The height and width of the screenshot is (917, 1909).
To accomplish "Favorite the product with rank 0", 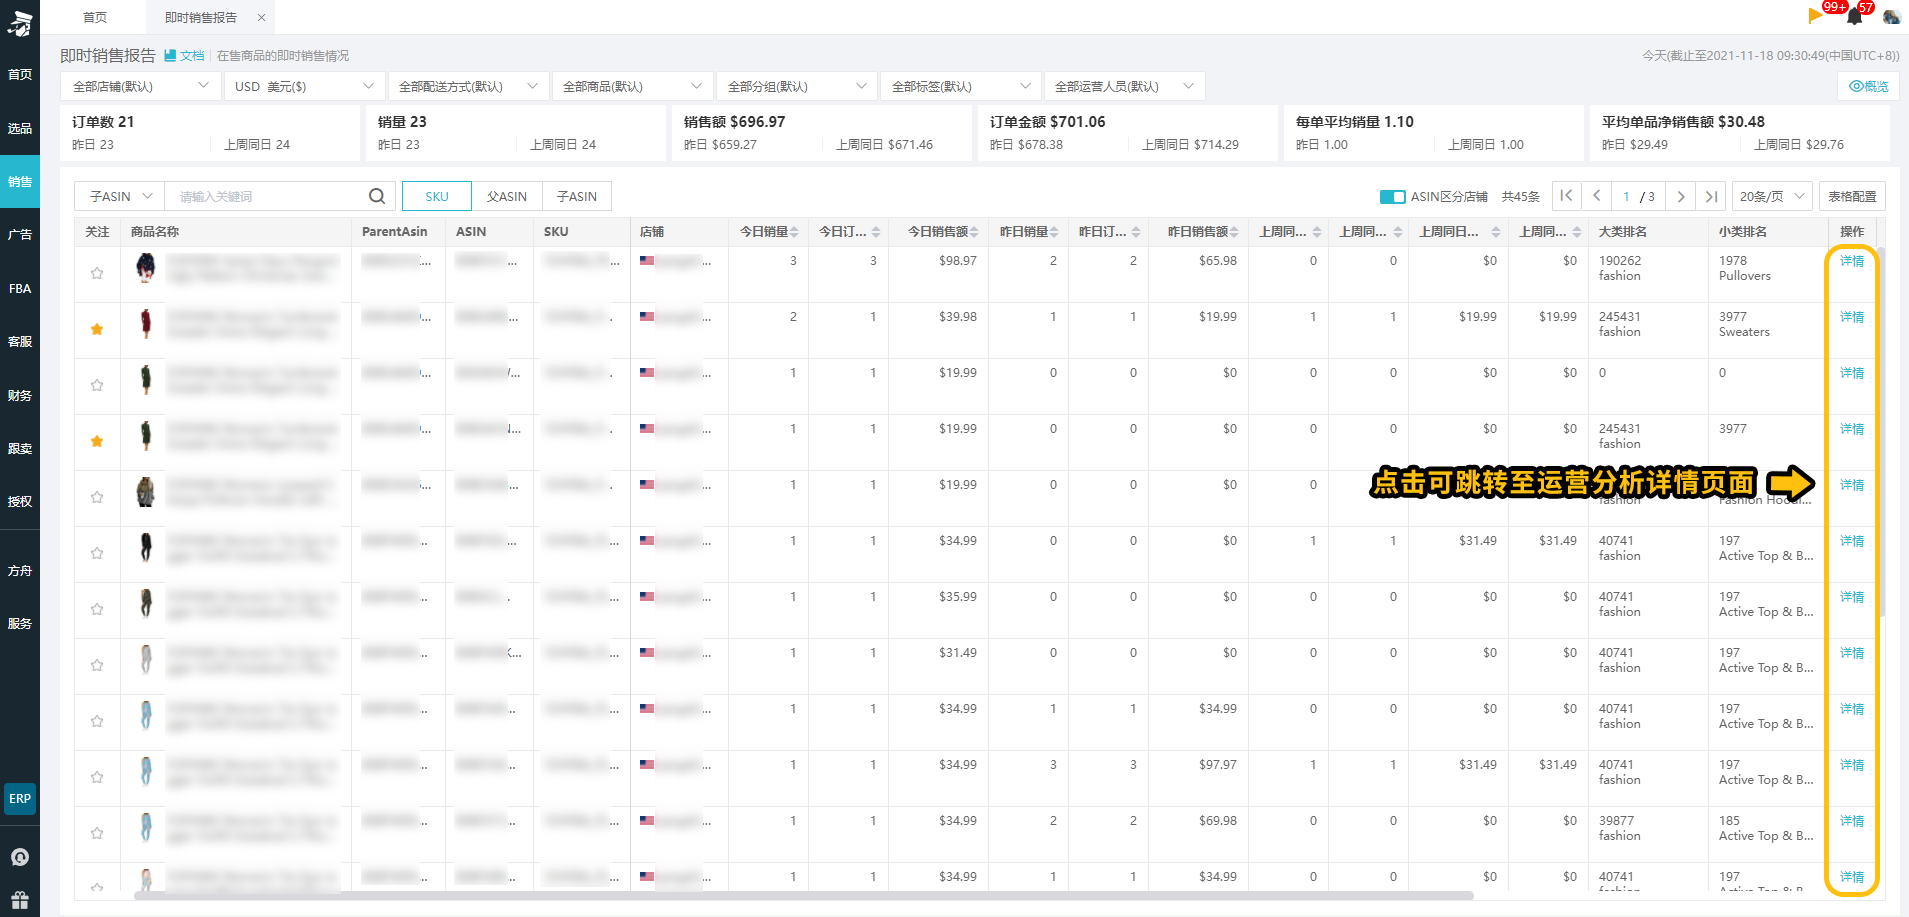I will [x=97, y=385].
